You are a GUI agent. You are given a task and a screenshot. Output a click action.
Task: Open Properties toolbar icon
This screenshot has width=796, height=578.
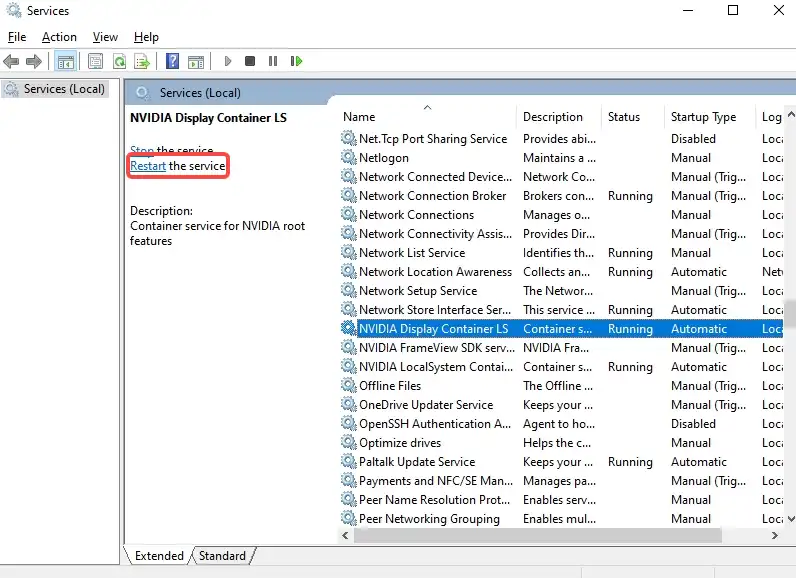pyautogui.click(x=95, y=61)
